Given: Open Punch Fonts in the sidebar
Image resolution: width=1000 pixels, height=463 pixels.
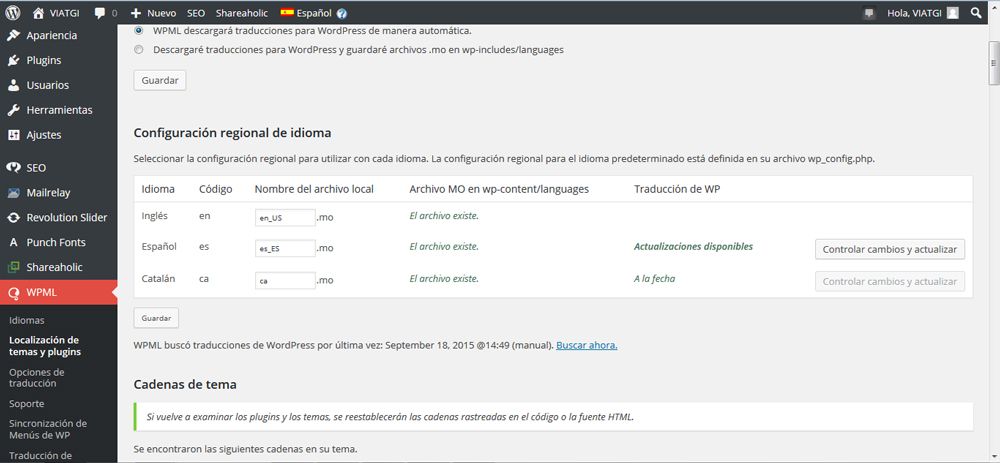Looking at the screenshot, I should (56, 242).
